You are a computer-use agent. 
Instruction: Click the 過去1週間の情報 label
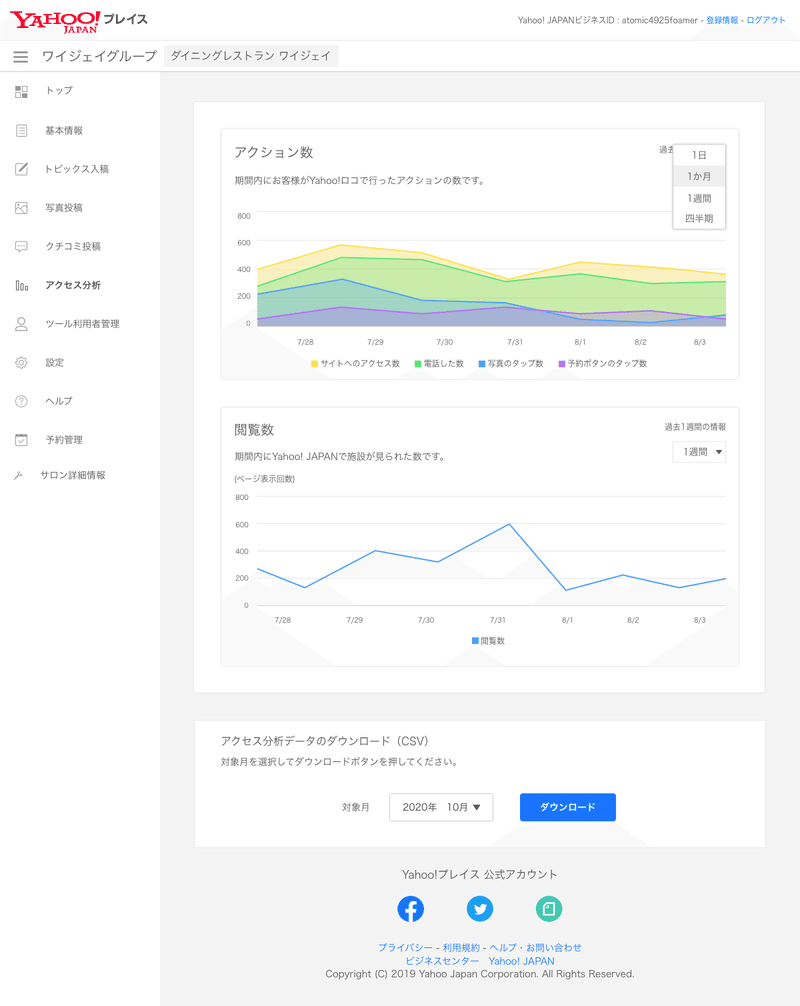pyautogui.click(x=695, y=427)
